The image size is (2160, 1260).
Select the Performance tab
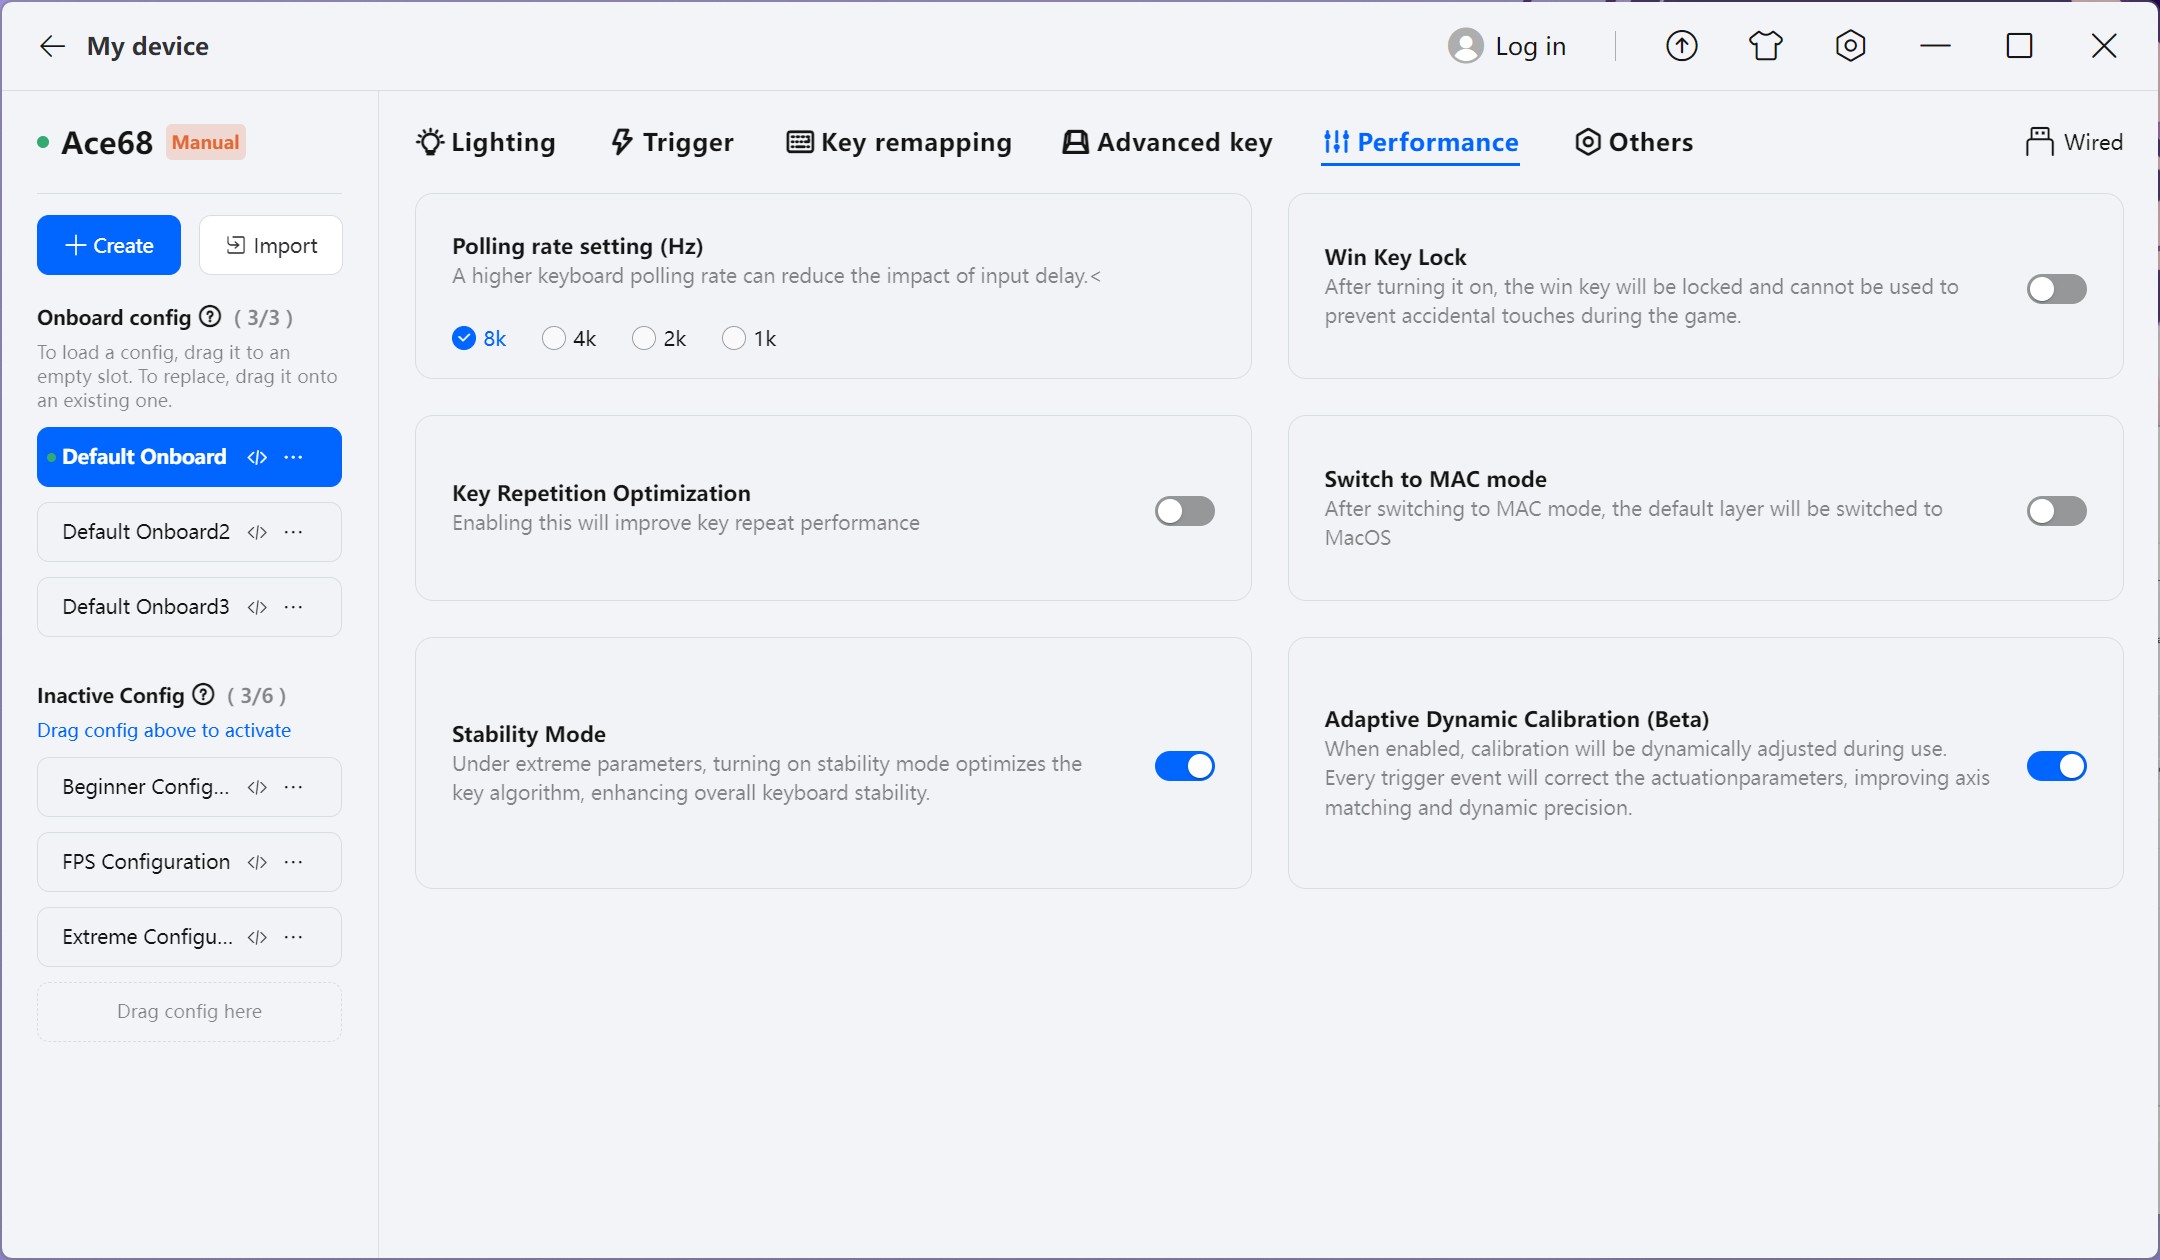click(x=1420, y=142)
